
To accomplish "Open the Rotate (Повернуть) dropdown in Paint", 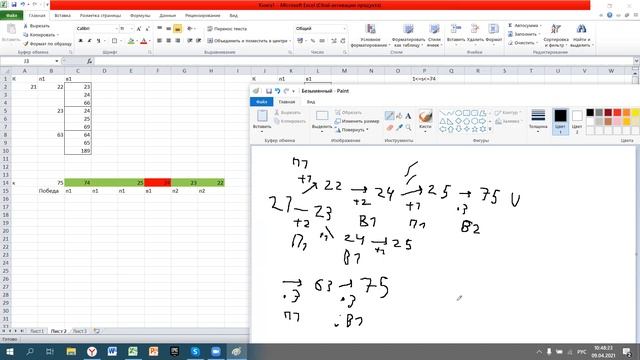I will click(x=351, y=130).
